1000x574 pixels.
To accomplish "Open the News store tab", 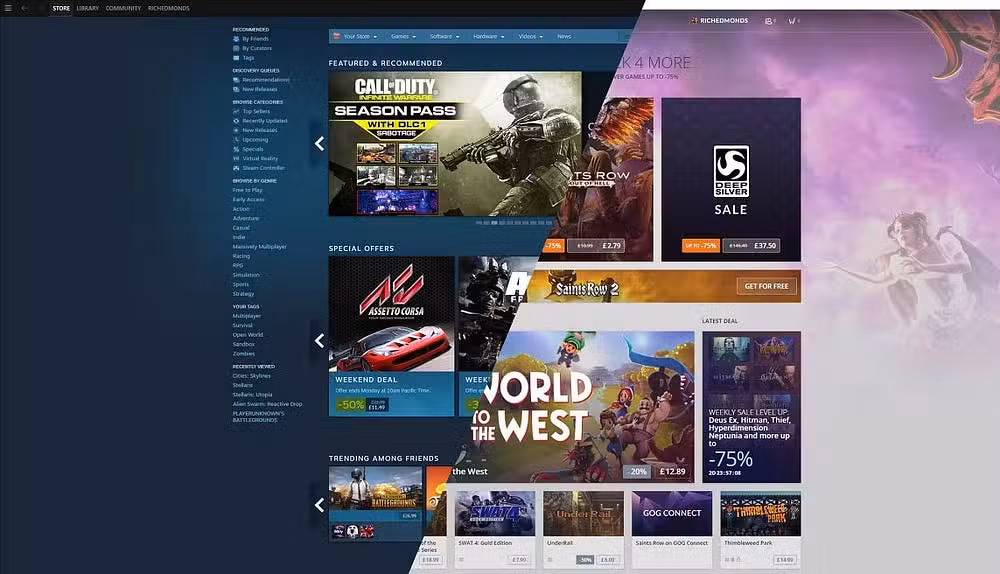I will click(x=564, y=36).
